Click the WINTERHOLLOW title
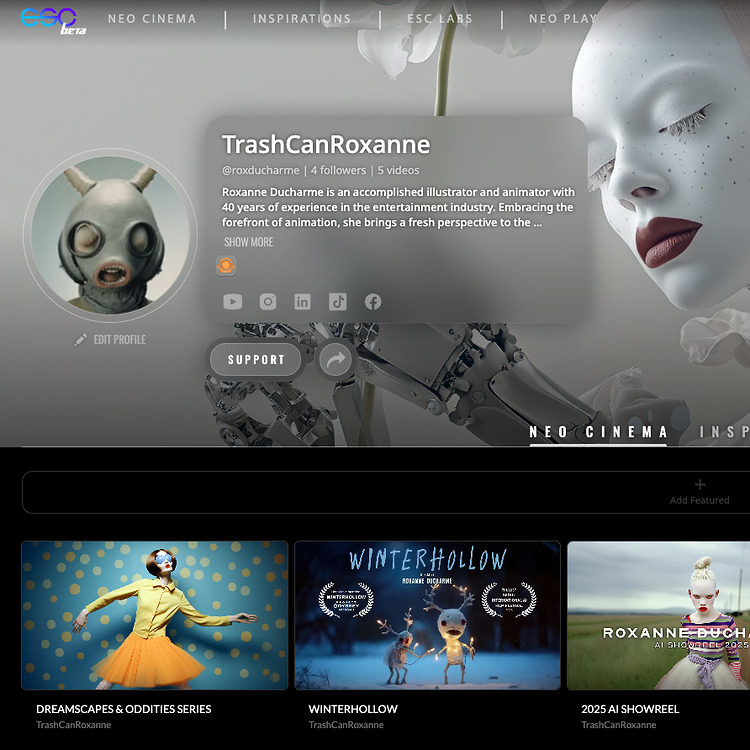 [x=353, y=709]
